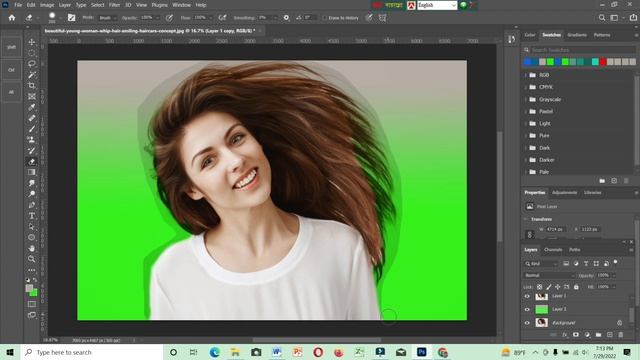Select the Hand tool
The height and width of the screenshot is (360, 640).
tap(32, 248)
